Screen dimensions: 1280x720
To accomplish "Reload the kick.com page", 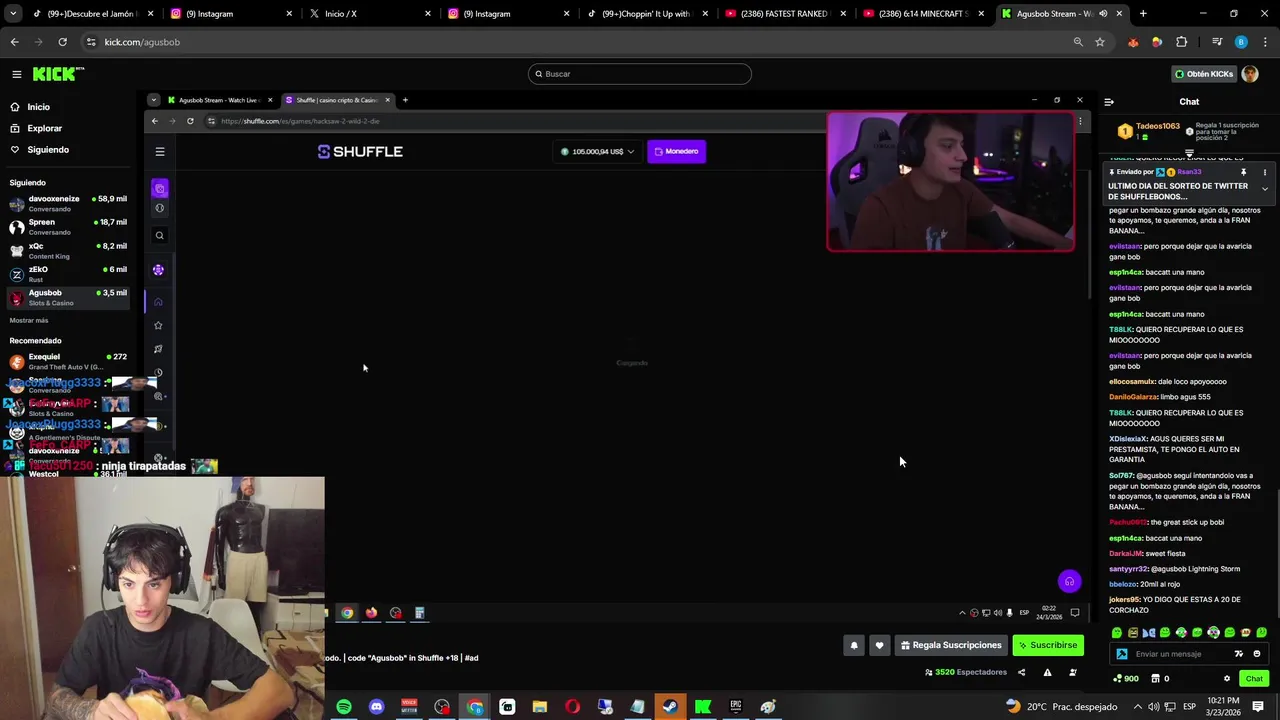I will 62,42.
